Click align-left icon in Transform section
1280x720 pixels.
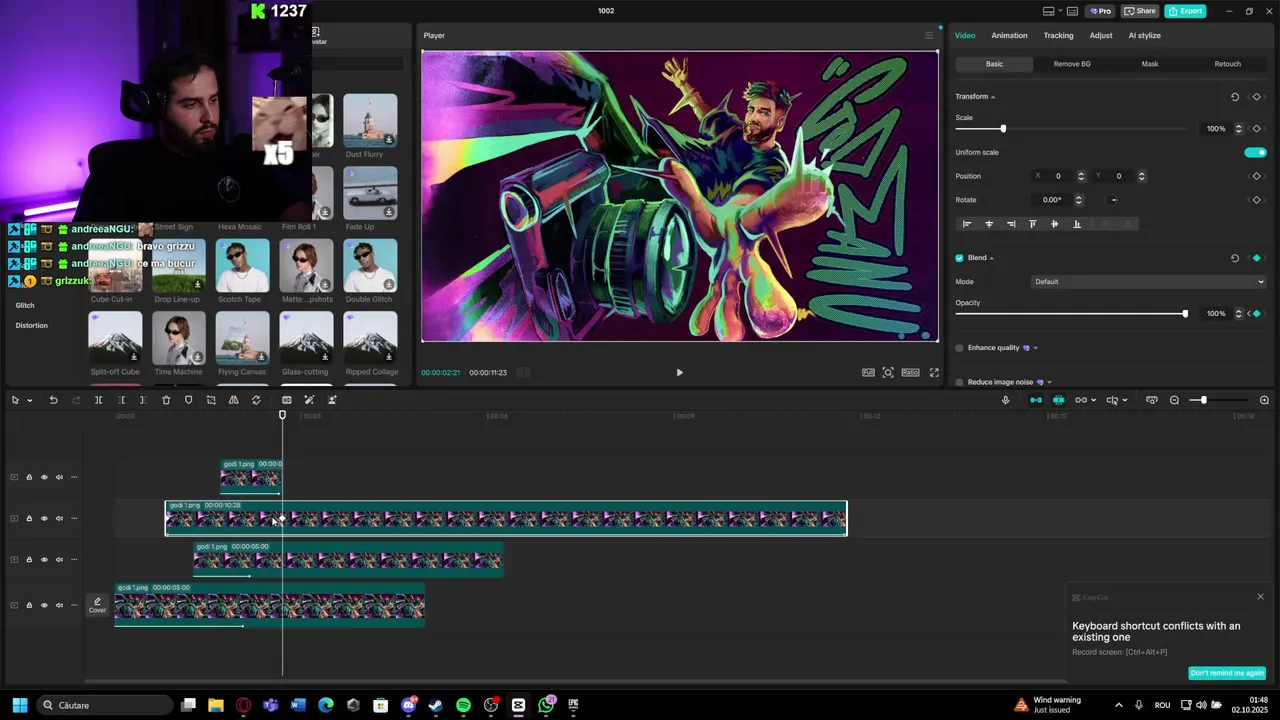tap(966, 224)
